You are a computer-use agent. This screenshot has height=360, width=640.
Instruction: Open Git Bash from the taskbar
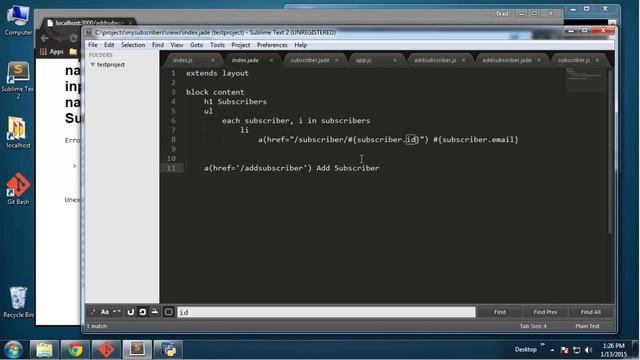coord(106,350)
